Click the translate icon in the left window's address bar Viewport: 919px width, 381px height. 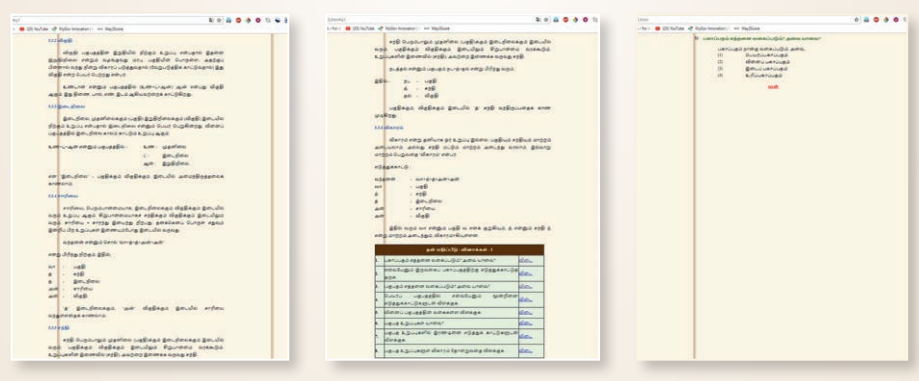212,20
